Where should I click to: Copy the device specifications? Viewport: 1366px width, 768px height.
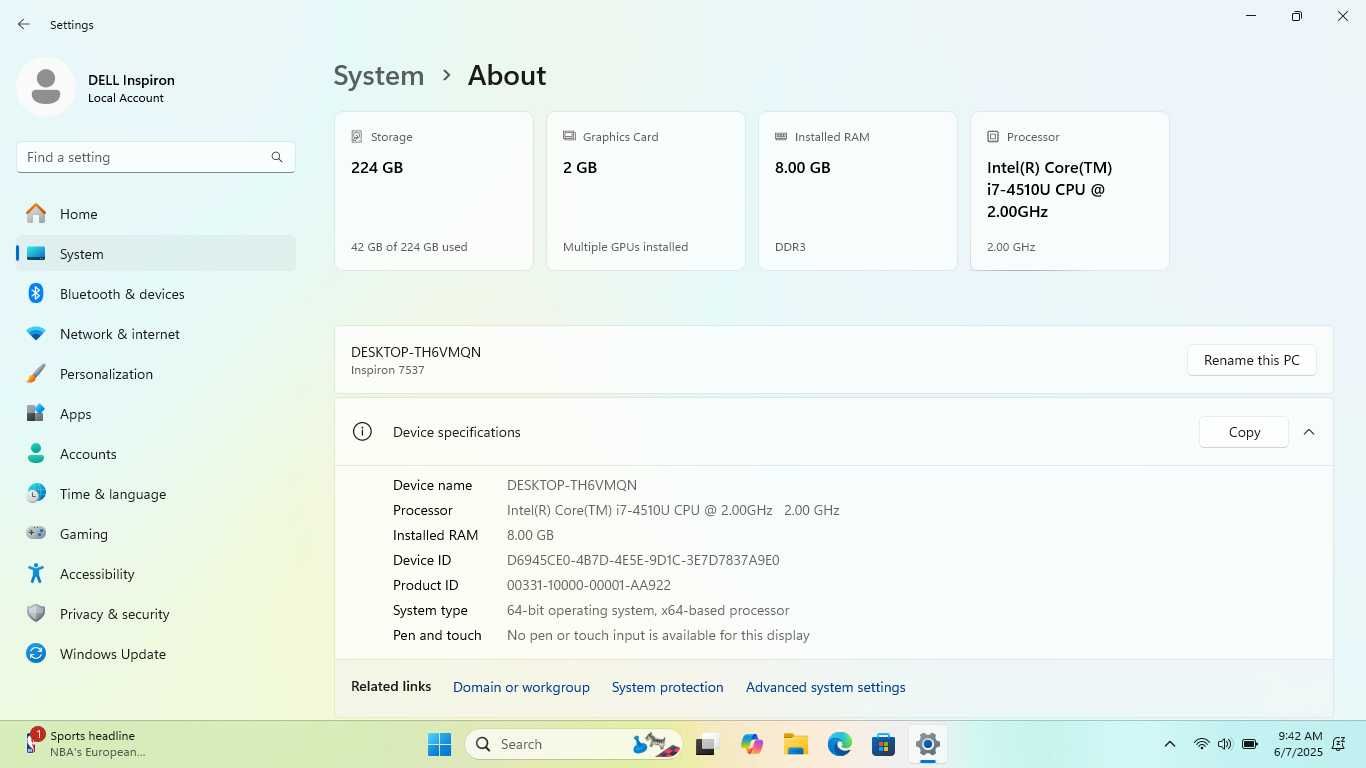[x=1244, y=432]
